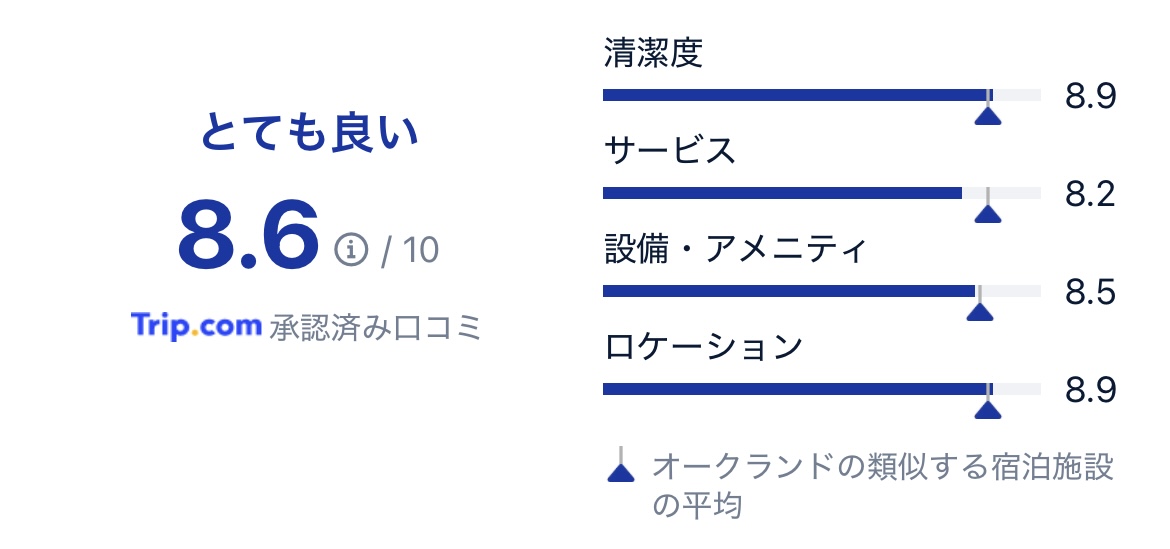
Task: Click the サービス rating bar
Action: point(822,193)
